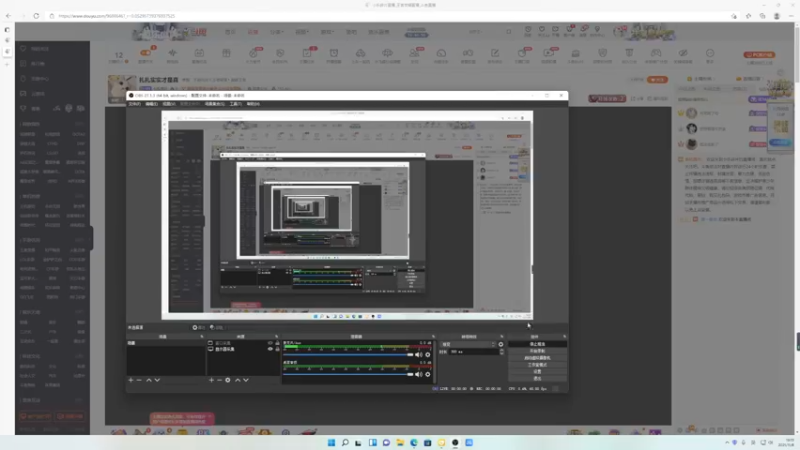Image resolution: width=800 pixels, height=450 pixels.
Task: Collapse the Douyu left sidebar handle
Action: [91, 238]
